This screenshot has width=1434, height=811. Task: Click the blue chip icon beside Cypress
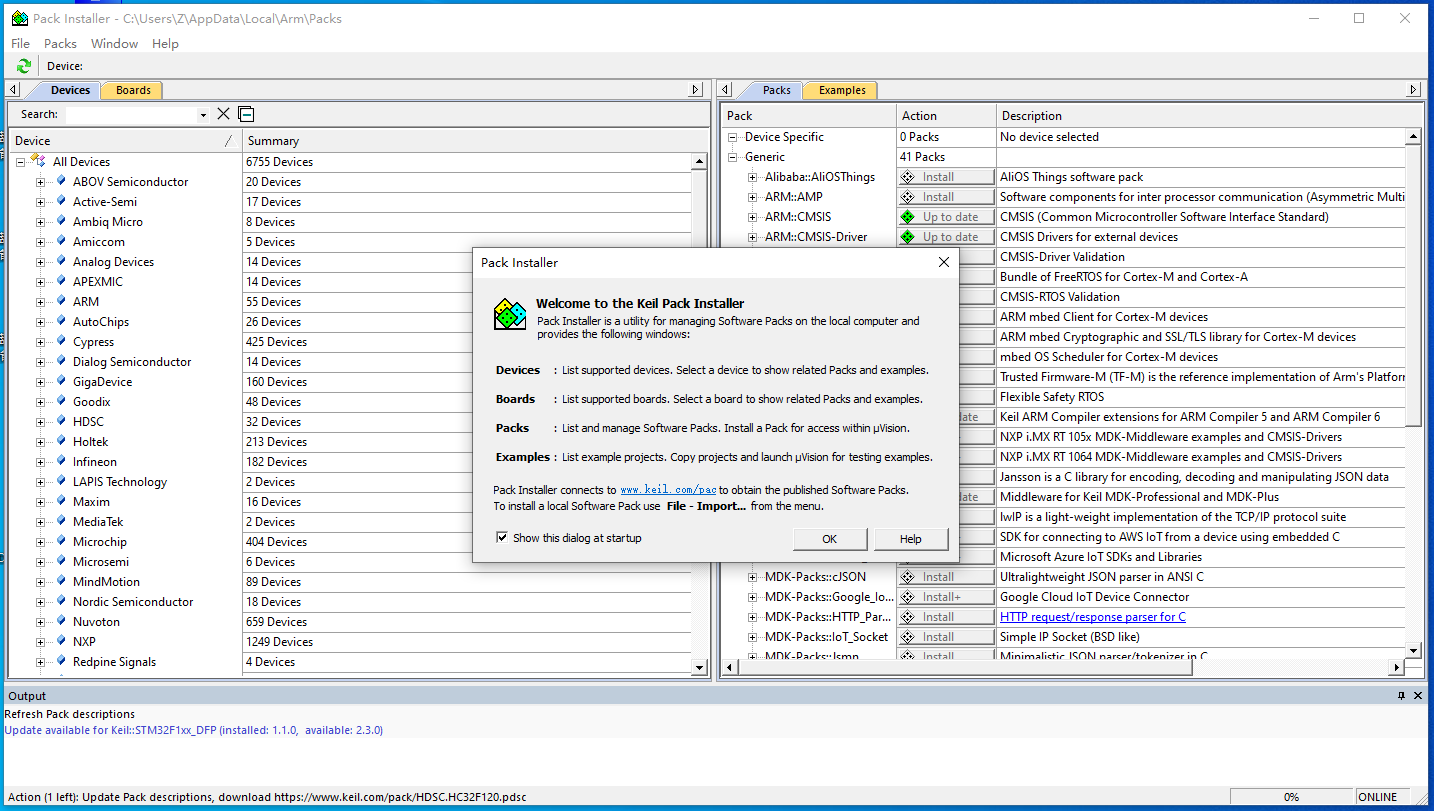(x=61, y=341)
